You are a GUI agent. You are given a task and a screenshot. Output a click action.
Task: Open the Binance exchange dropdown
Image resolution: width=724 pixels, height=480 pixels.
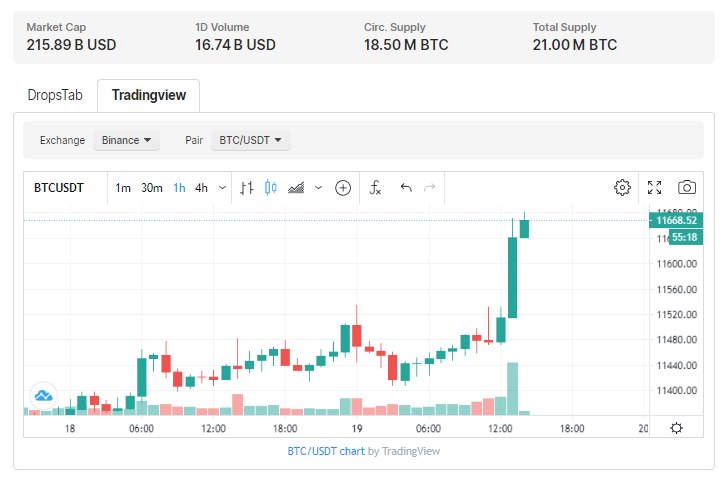(x=126, y=140)
